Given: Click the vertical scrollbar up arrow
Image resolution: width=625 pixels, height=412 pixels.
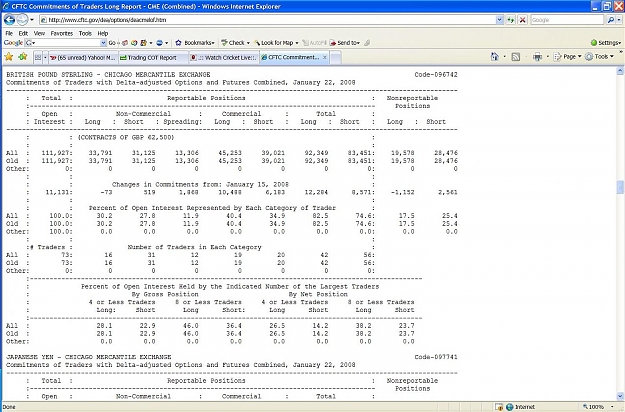Looking at the screenshot, I should [620, 71].
